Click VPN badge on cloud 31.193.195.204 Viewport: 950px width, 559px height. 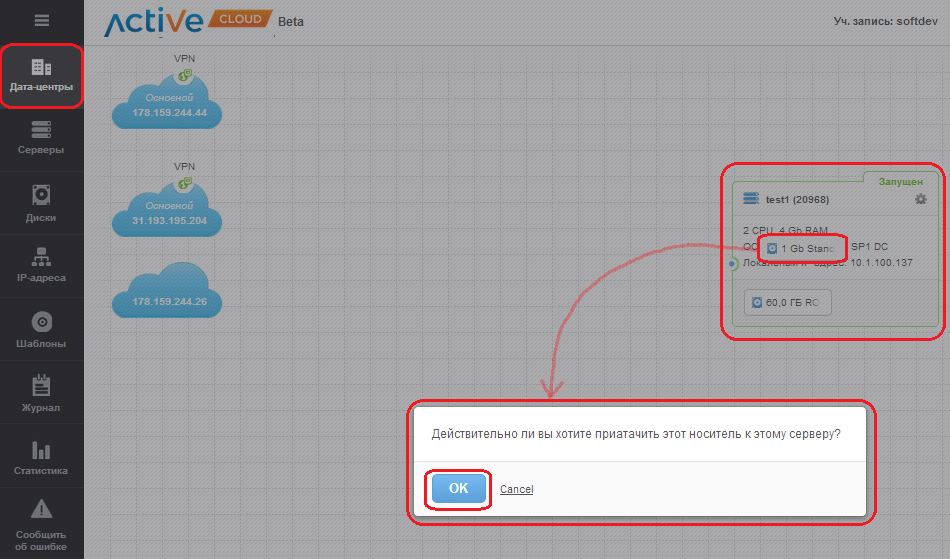[184, 183]
